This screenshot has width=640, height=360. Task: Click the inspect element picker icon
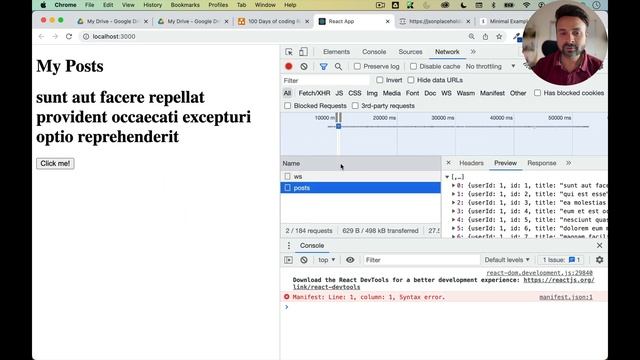point(289,52)
